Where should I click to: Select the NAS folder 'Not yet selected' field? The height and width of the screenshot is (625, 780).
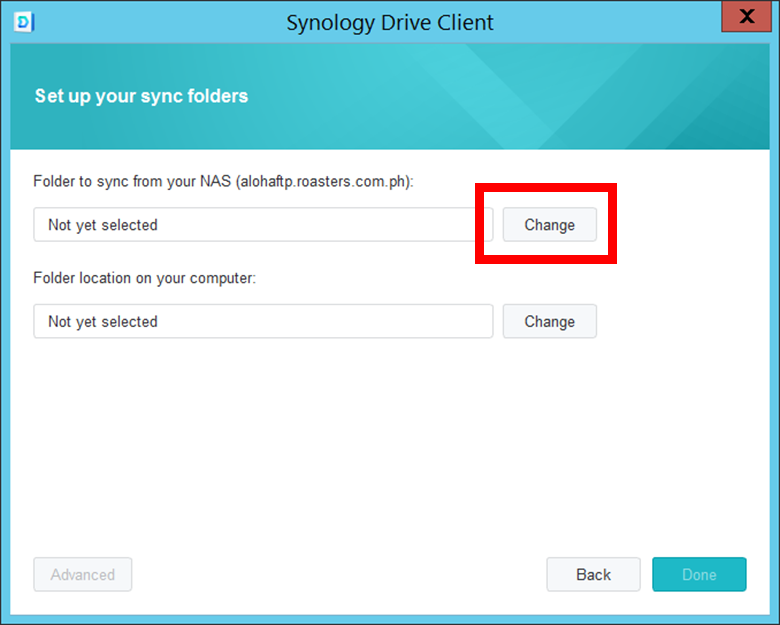(x=263, y=225)
